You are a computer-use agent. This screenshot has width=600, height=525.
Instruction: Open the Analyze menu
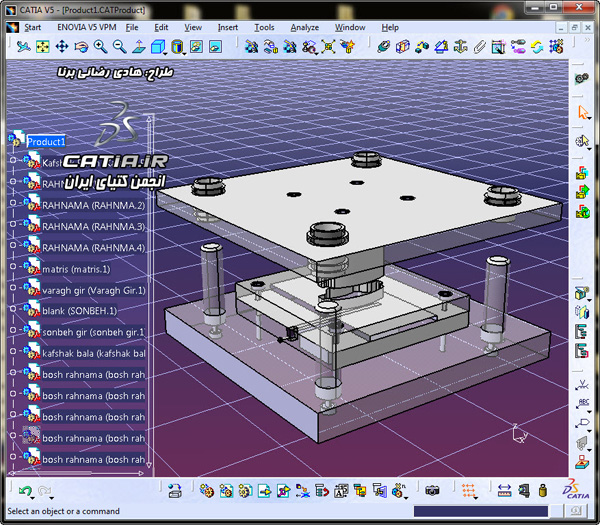point(305,28)
